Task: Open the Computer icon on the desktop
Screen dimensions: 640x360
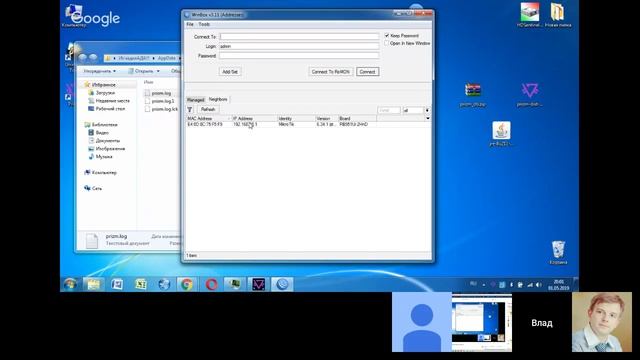Action: 74,16
